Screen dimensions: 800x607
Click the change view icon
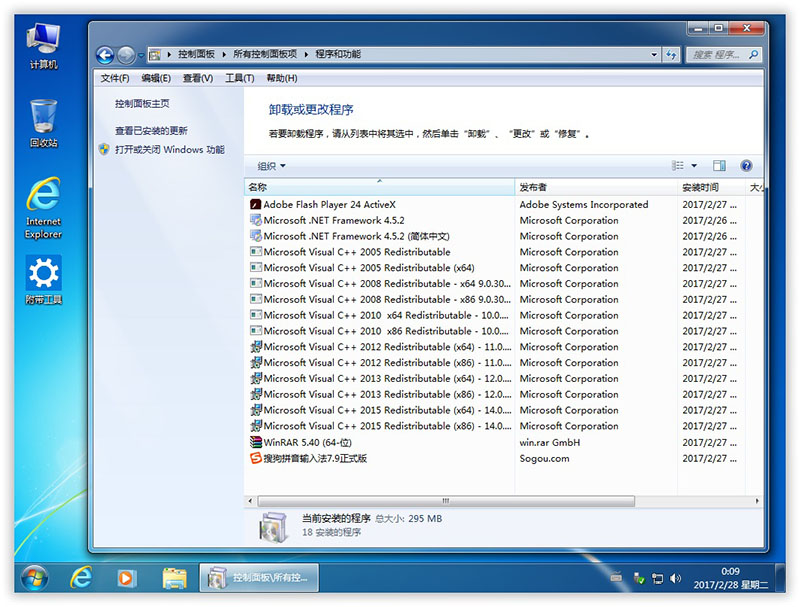(678, 166)
